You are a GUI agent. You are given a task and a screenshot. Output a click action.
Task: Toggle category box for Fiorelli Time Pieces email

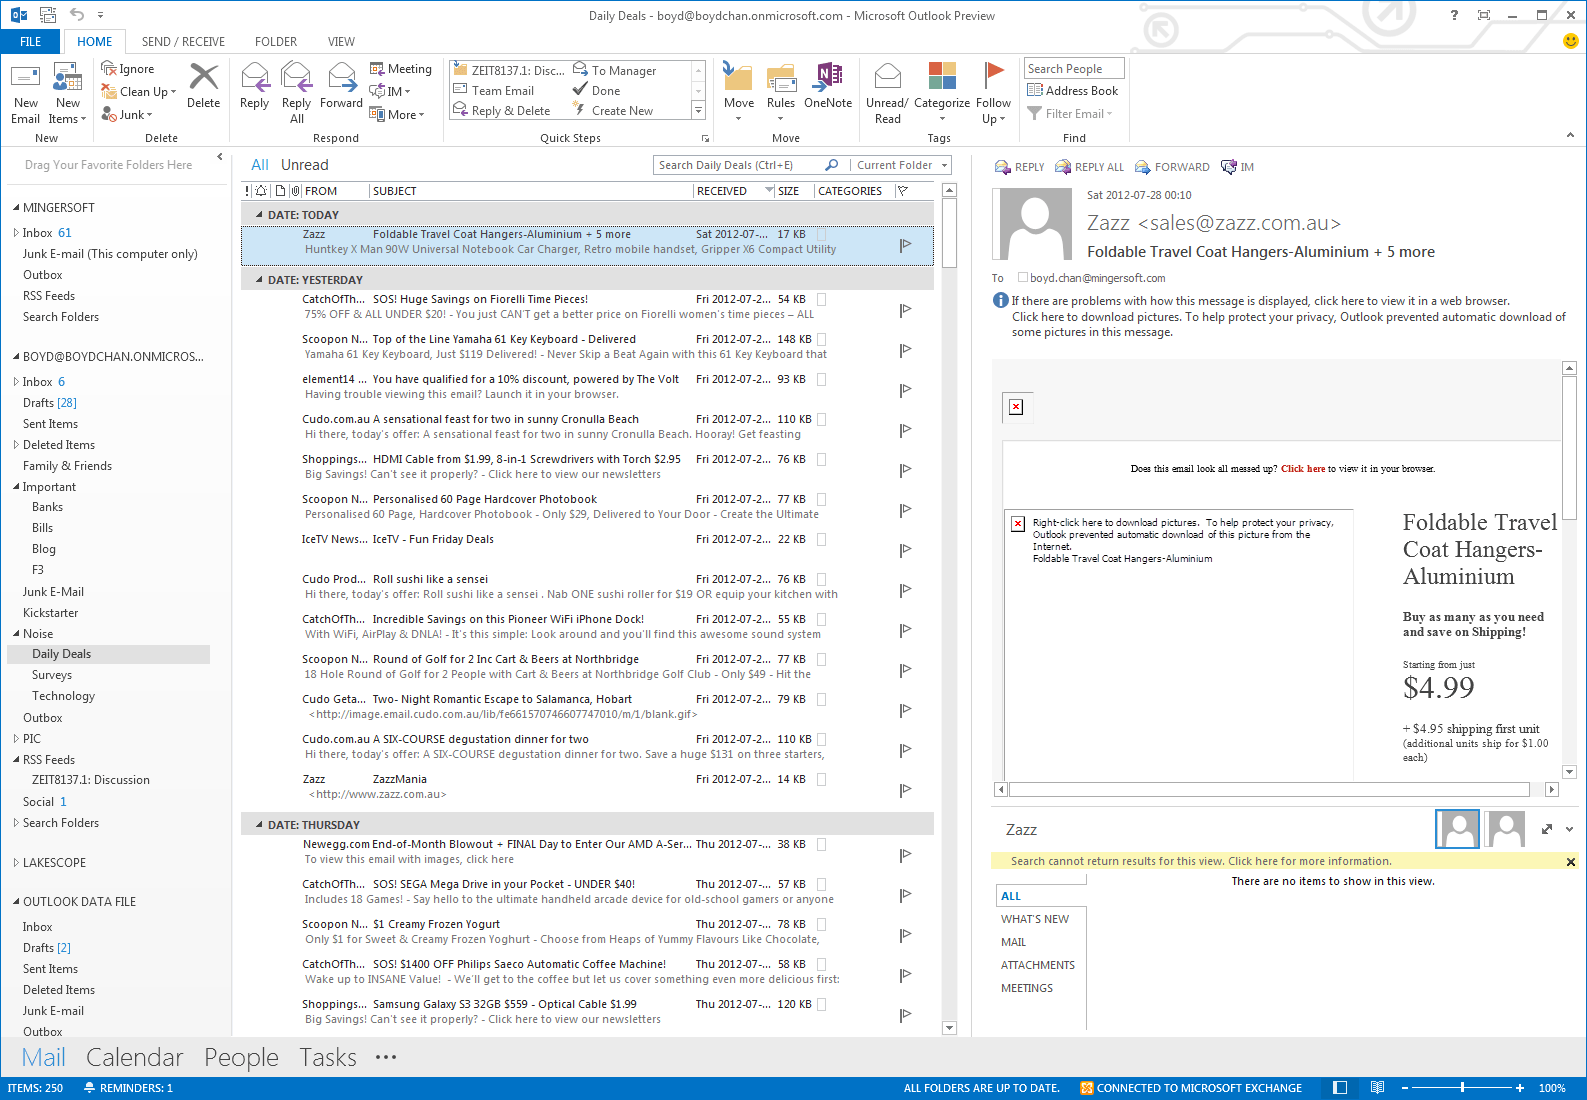click(821, 299)
